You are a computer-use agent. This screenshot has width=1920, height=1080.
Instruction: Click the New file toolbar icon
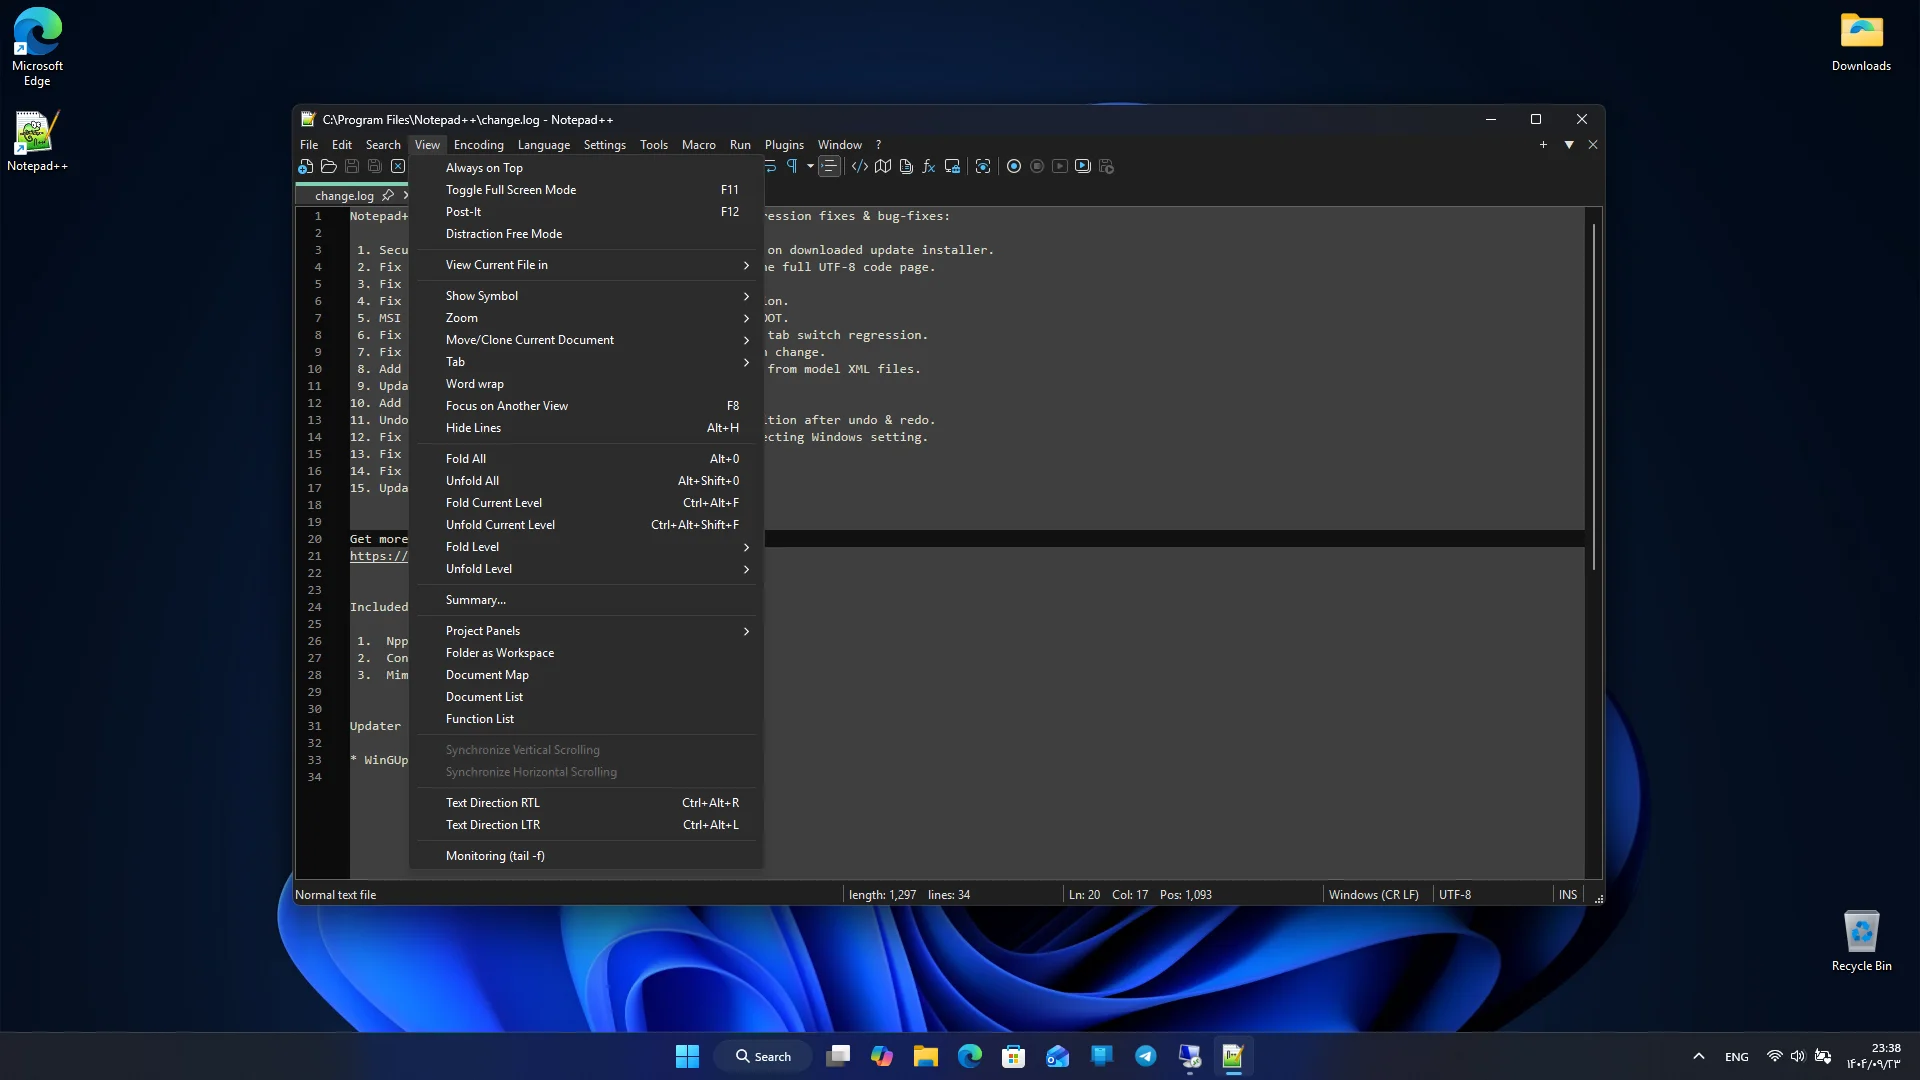[306, 166]
